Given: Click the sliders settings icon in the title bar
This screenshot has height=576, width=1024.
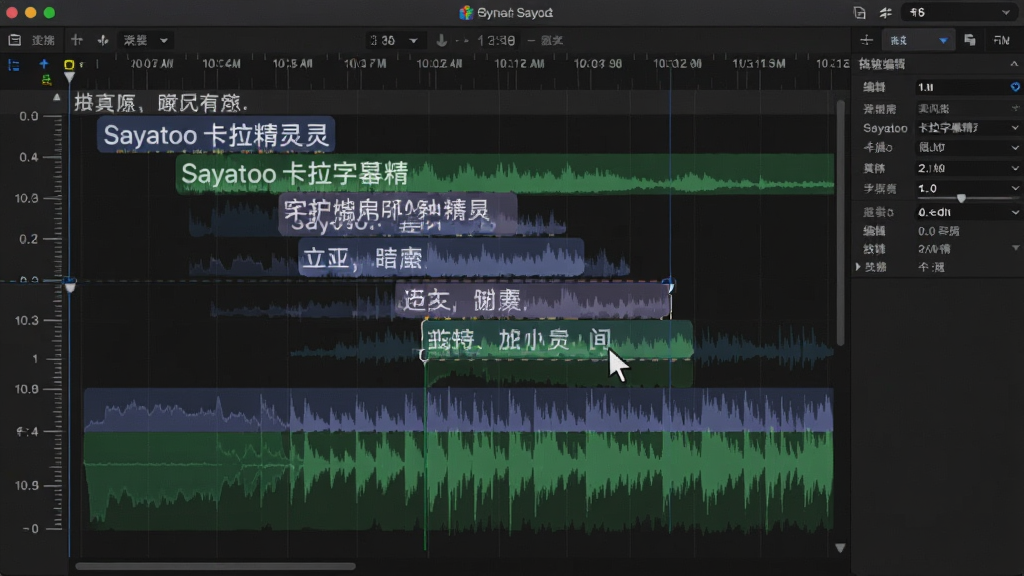Looking at the screenshot, I should [x=886, y=12].
